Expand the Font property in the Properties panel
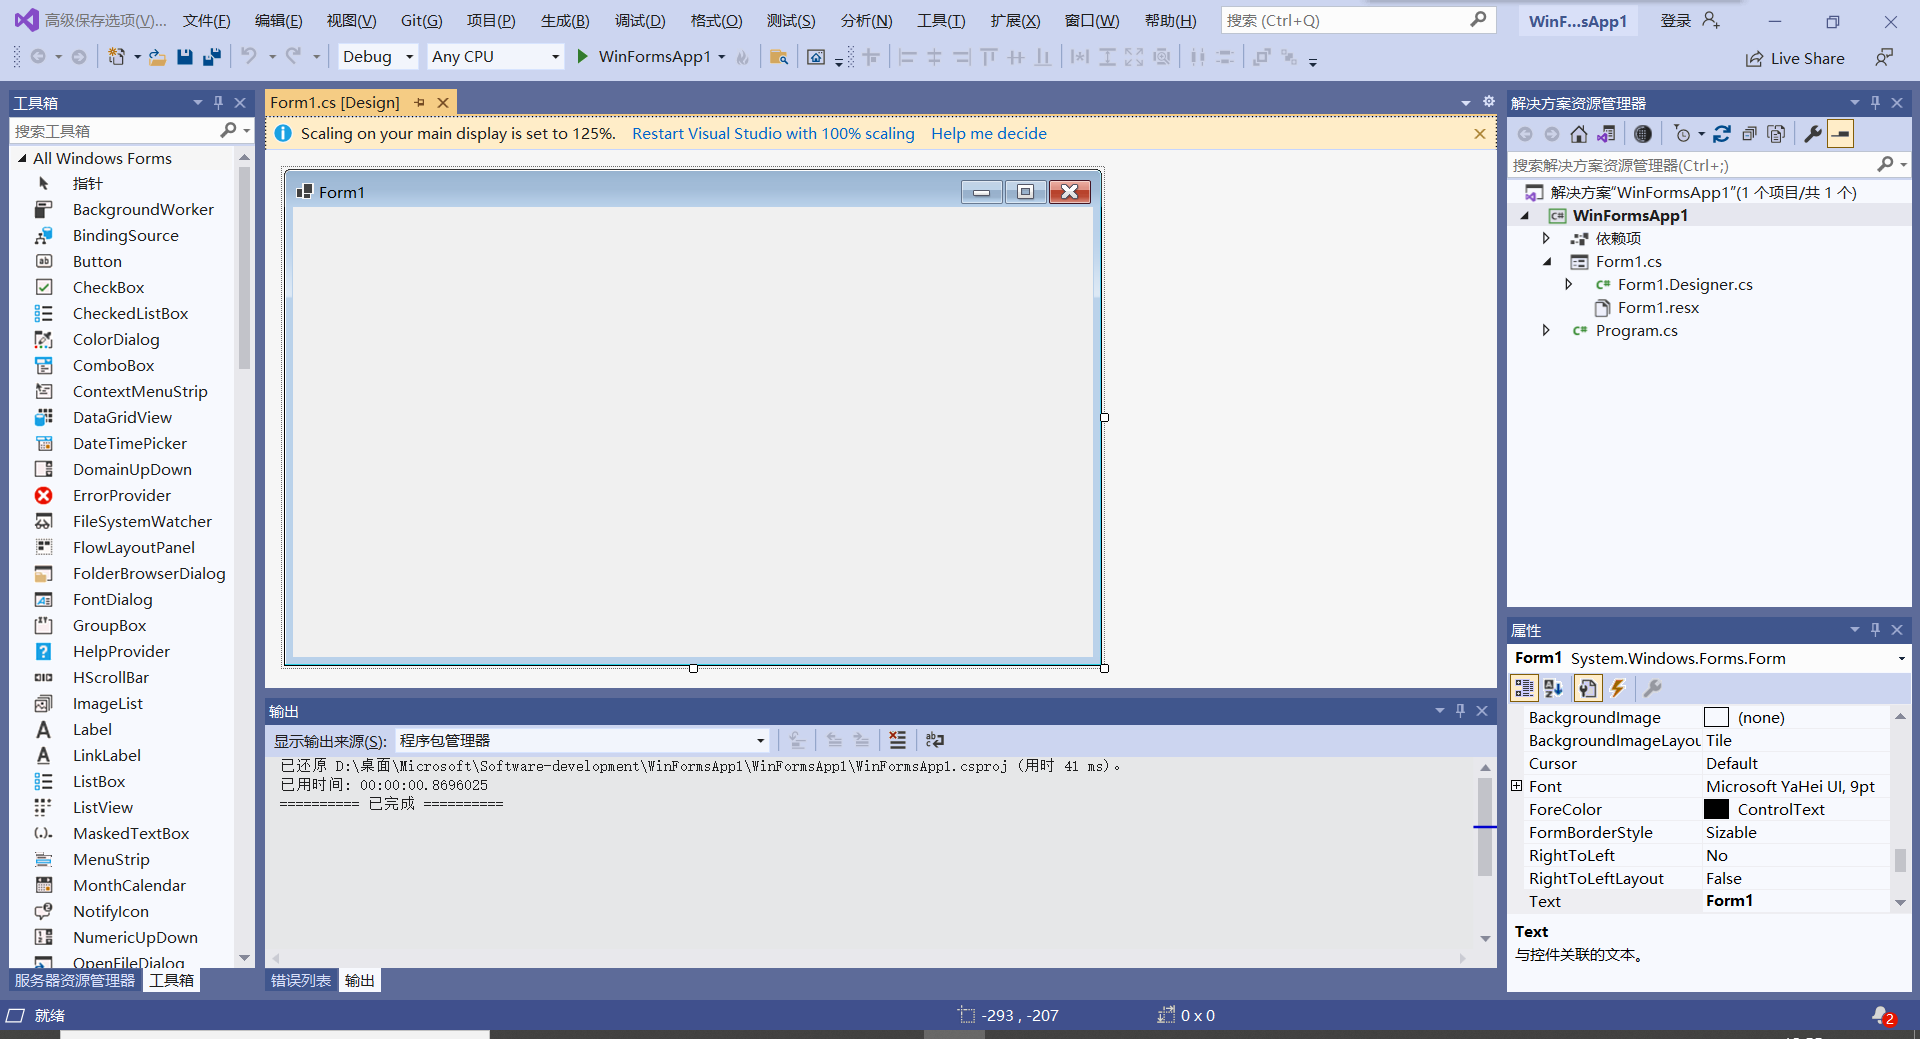Image resolution: width=1920 pixels, height=1039 pixels. coord(1517,786)
